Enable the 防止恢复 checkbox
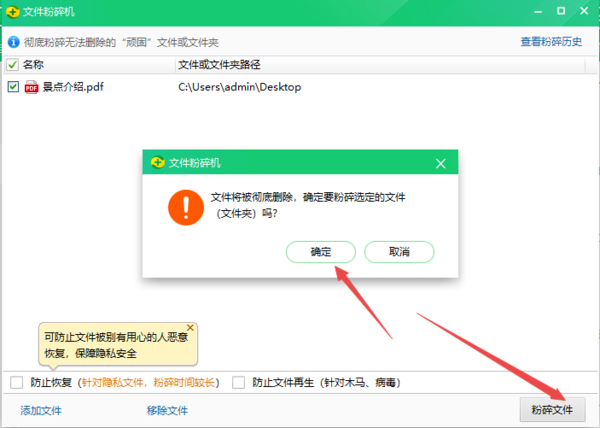Screen dimensions: 600x428 16,382
